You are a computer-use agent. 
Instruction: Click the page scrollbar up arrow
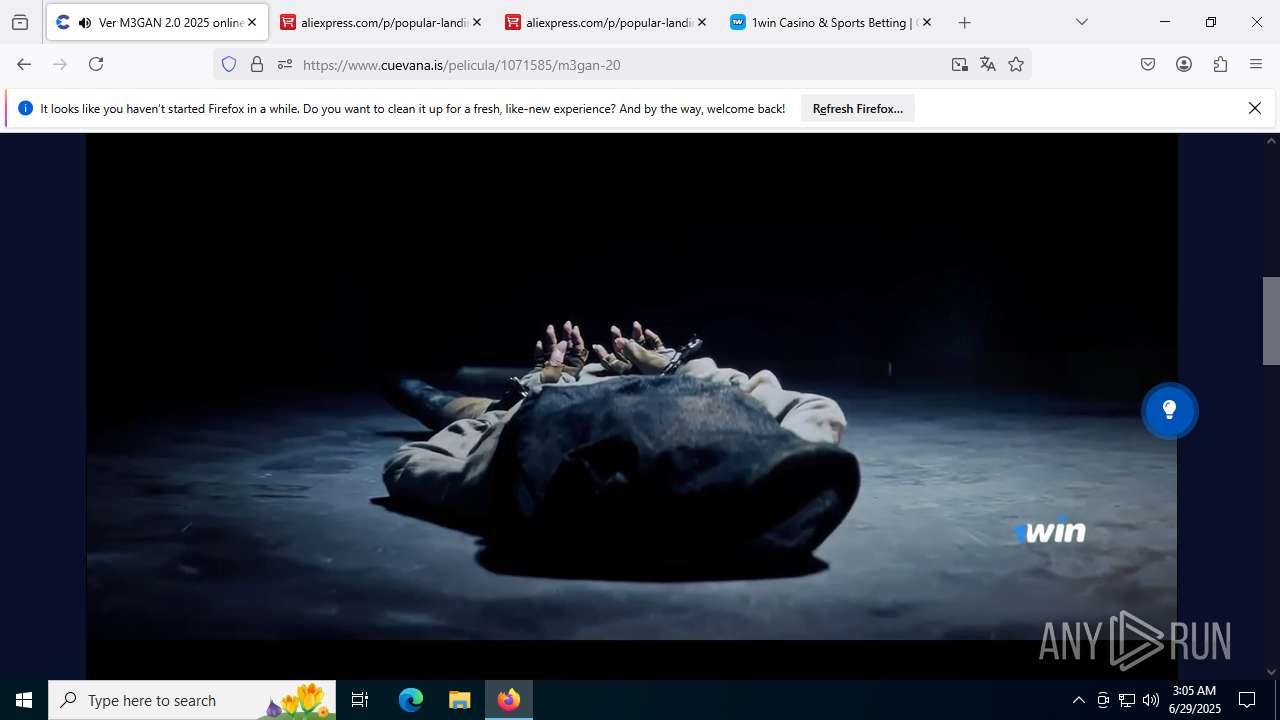1271,141
